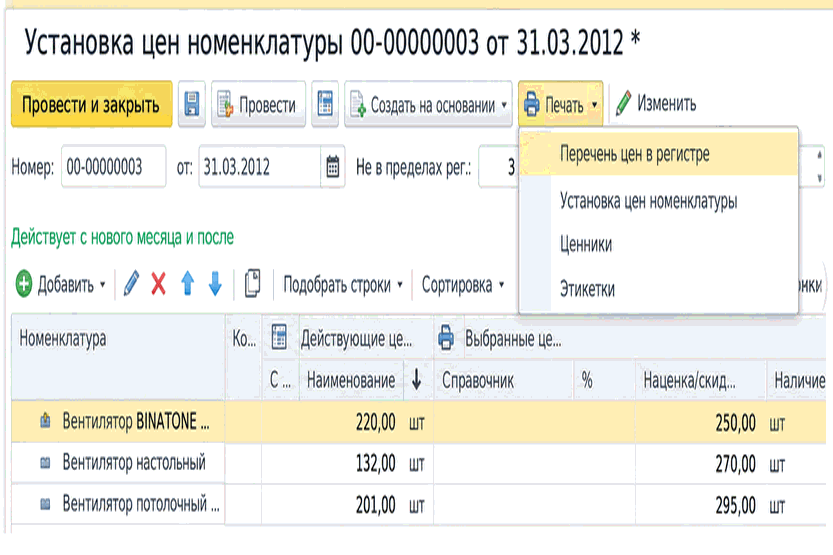Click the save diskette icon
Image resolution: width=833 pixels, height=555 pixels.
pos(191,104)
